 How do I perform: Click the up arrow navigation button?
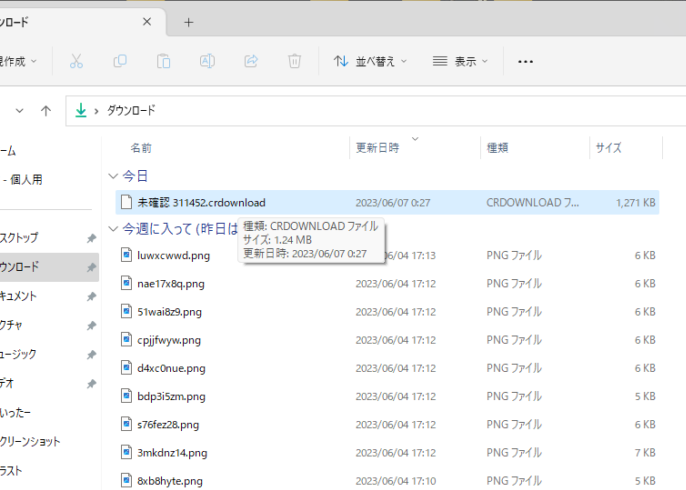(45, 110)
